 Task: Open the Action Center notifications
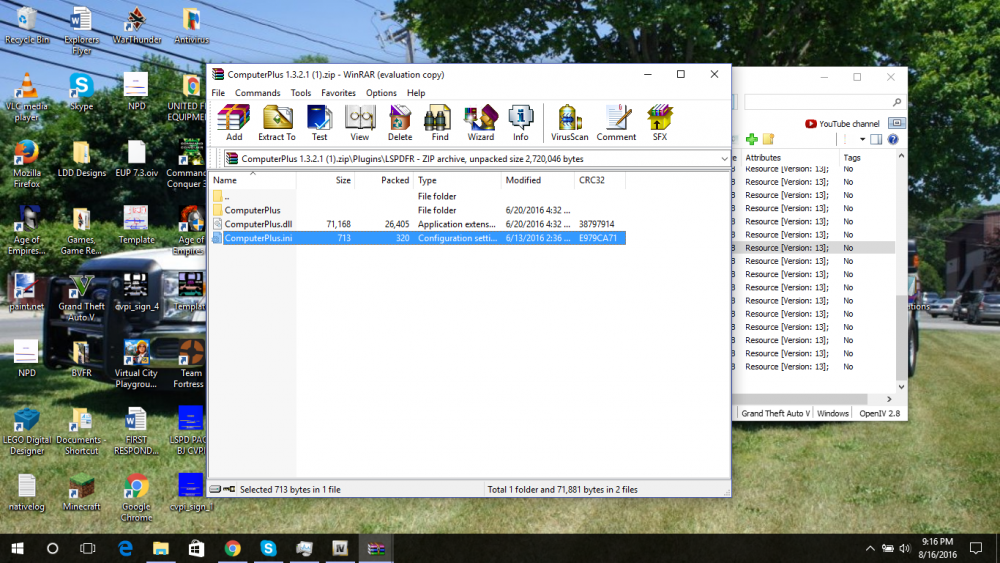(976, 548)
